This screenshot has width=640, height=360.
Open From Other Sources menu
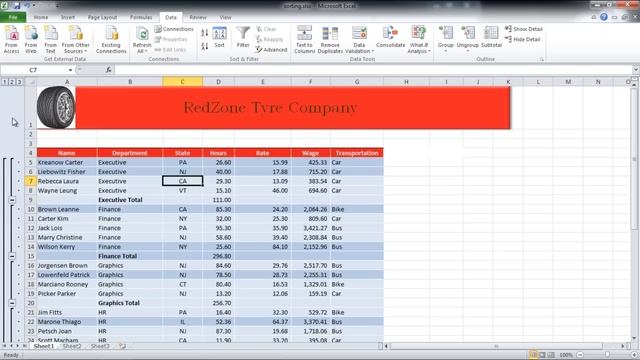click(x=76, y=39)
